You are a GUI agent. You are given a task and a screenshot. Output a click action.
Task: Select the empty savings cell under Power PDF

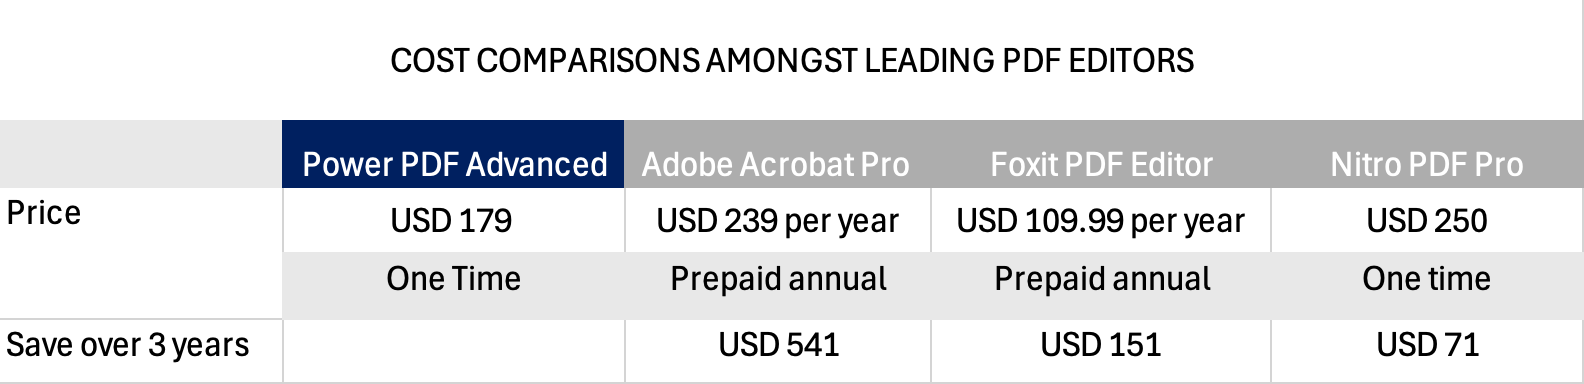coord(453,350)
